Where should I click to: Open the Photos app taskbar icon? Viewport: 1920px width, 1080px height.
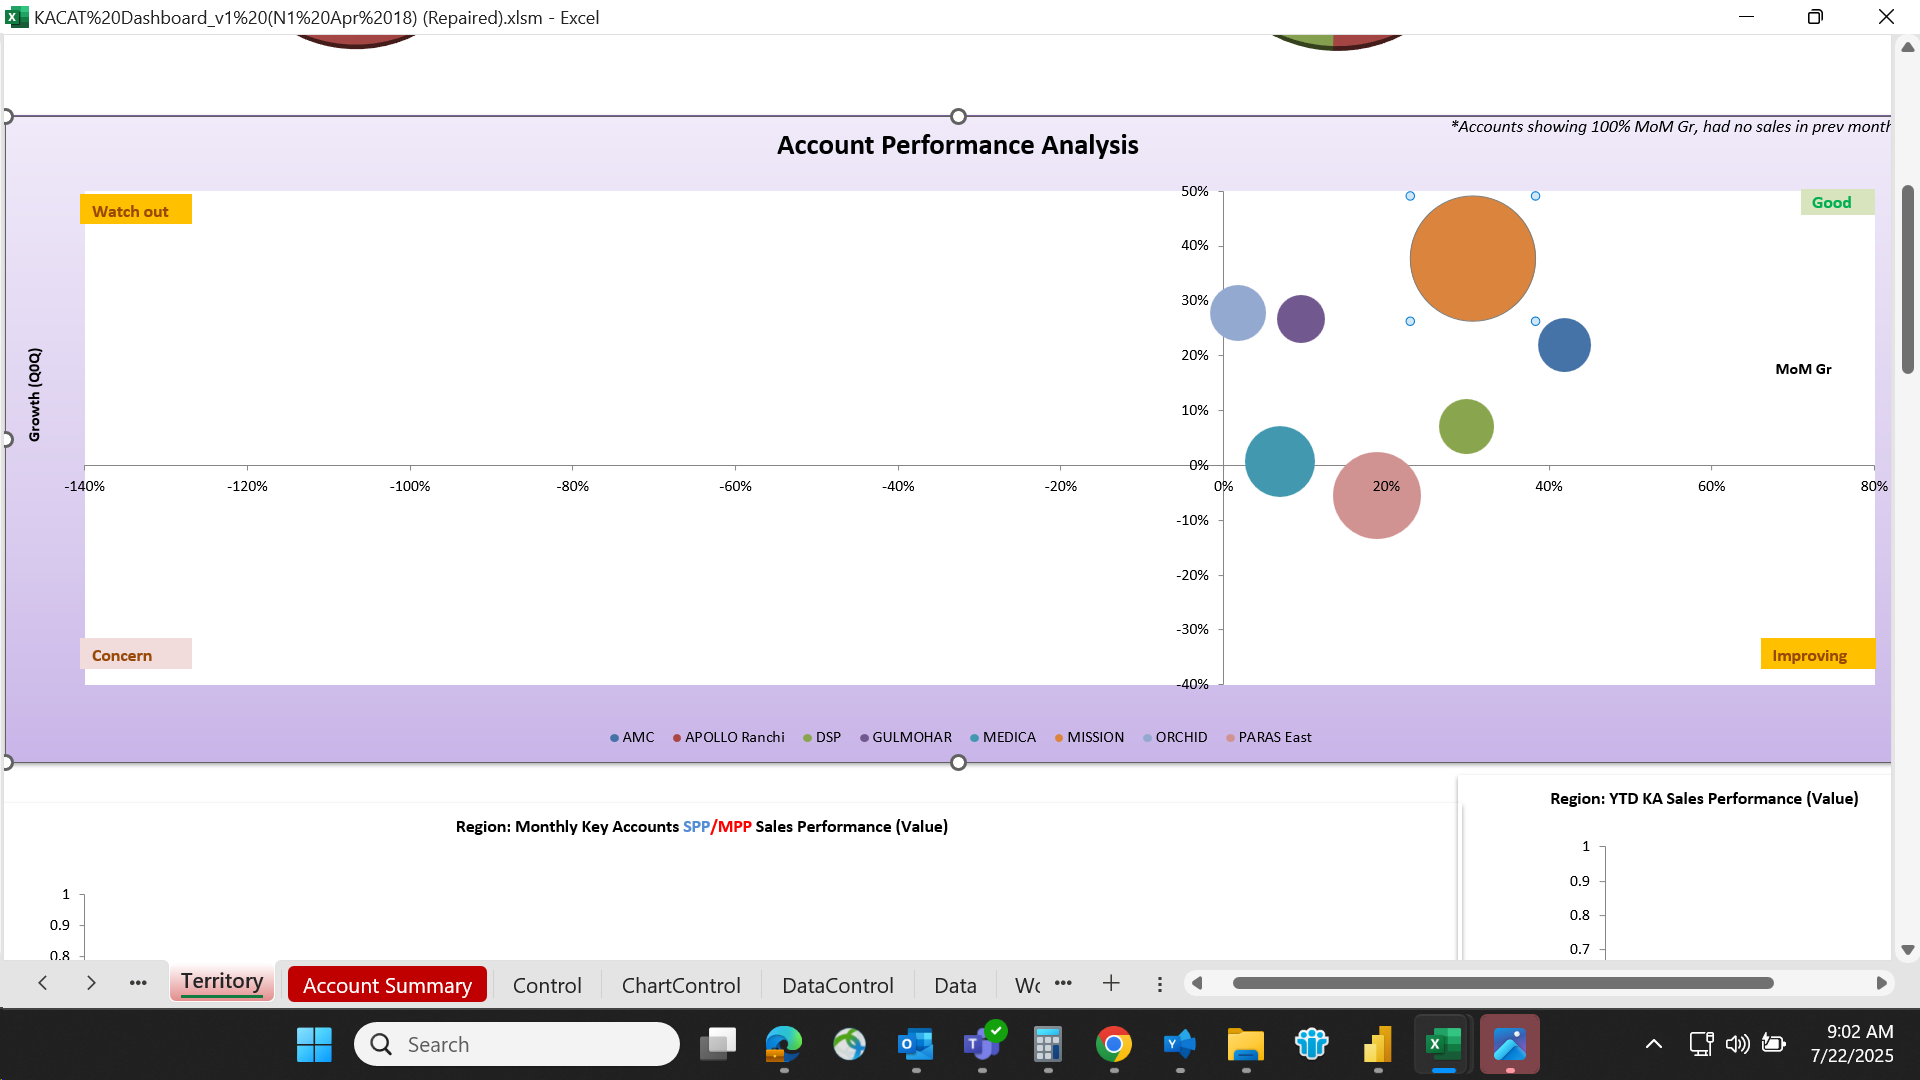pos(1510,1045)
